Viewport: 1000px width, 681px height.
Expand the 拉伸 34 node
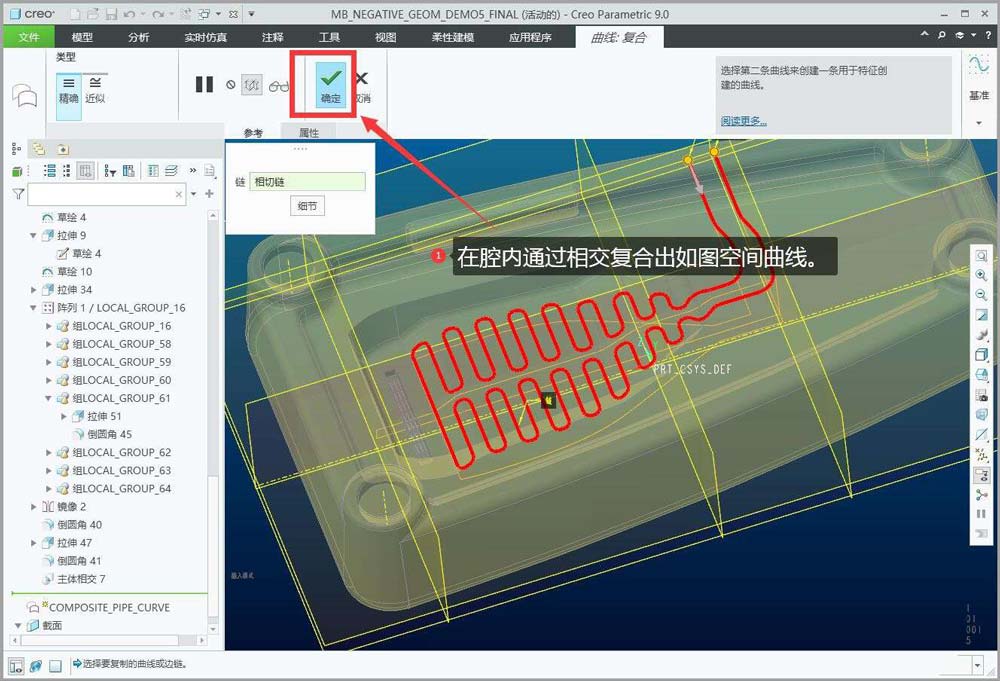click(x=33, y=289)
